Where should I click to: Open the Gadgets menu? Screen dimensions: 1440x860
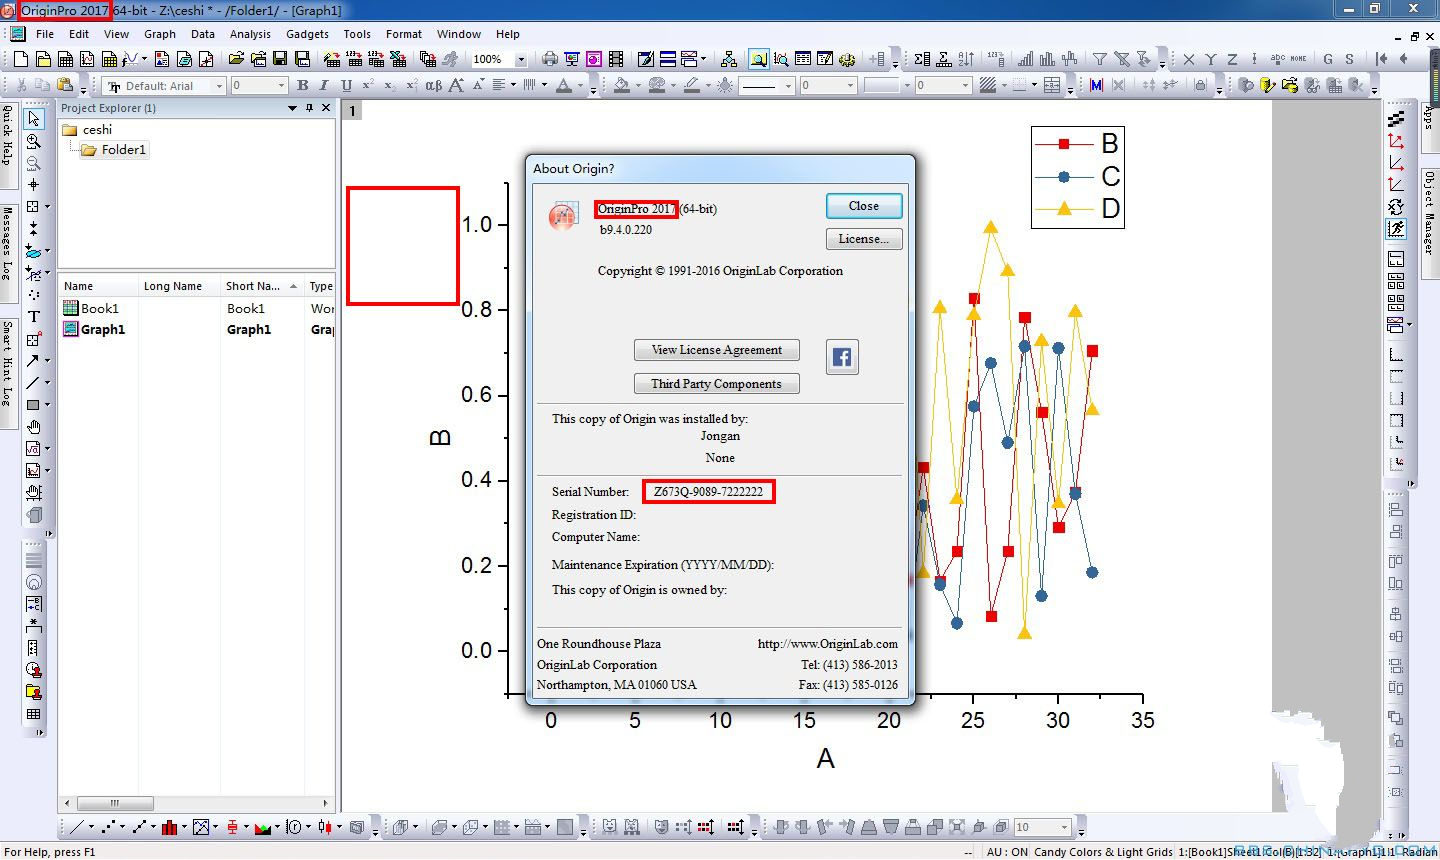[307, 34]
